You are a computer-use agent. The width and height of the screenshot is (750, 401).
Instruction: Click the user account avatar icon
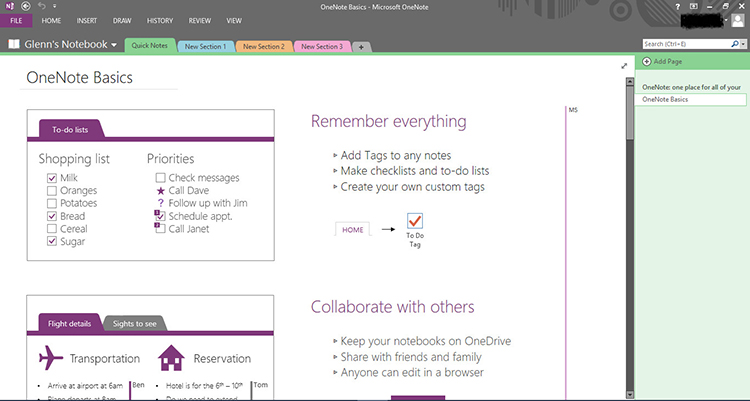pos(737,20)
